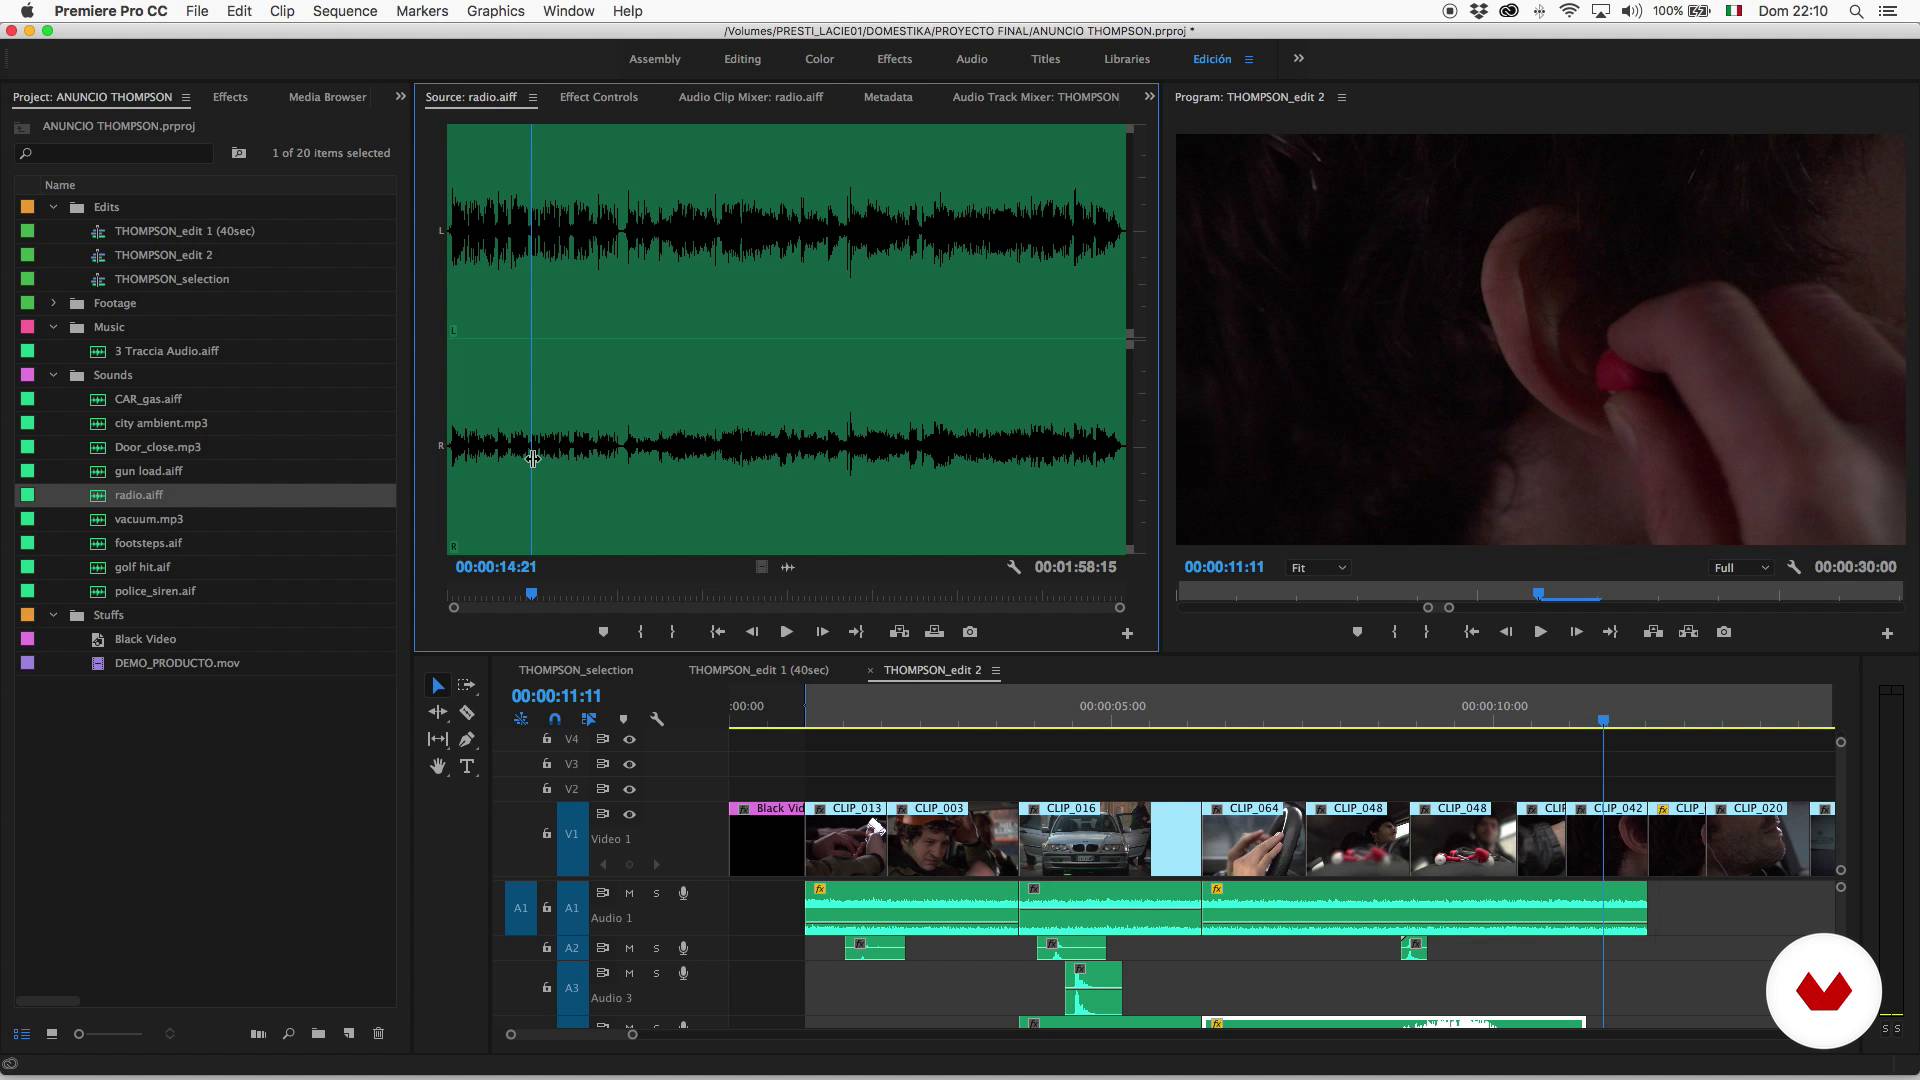Toggle lock on track V2
The height and width of the screenshot is (1080, 1920).
(x=546, y=788)
